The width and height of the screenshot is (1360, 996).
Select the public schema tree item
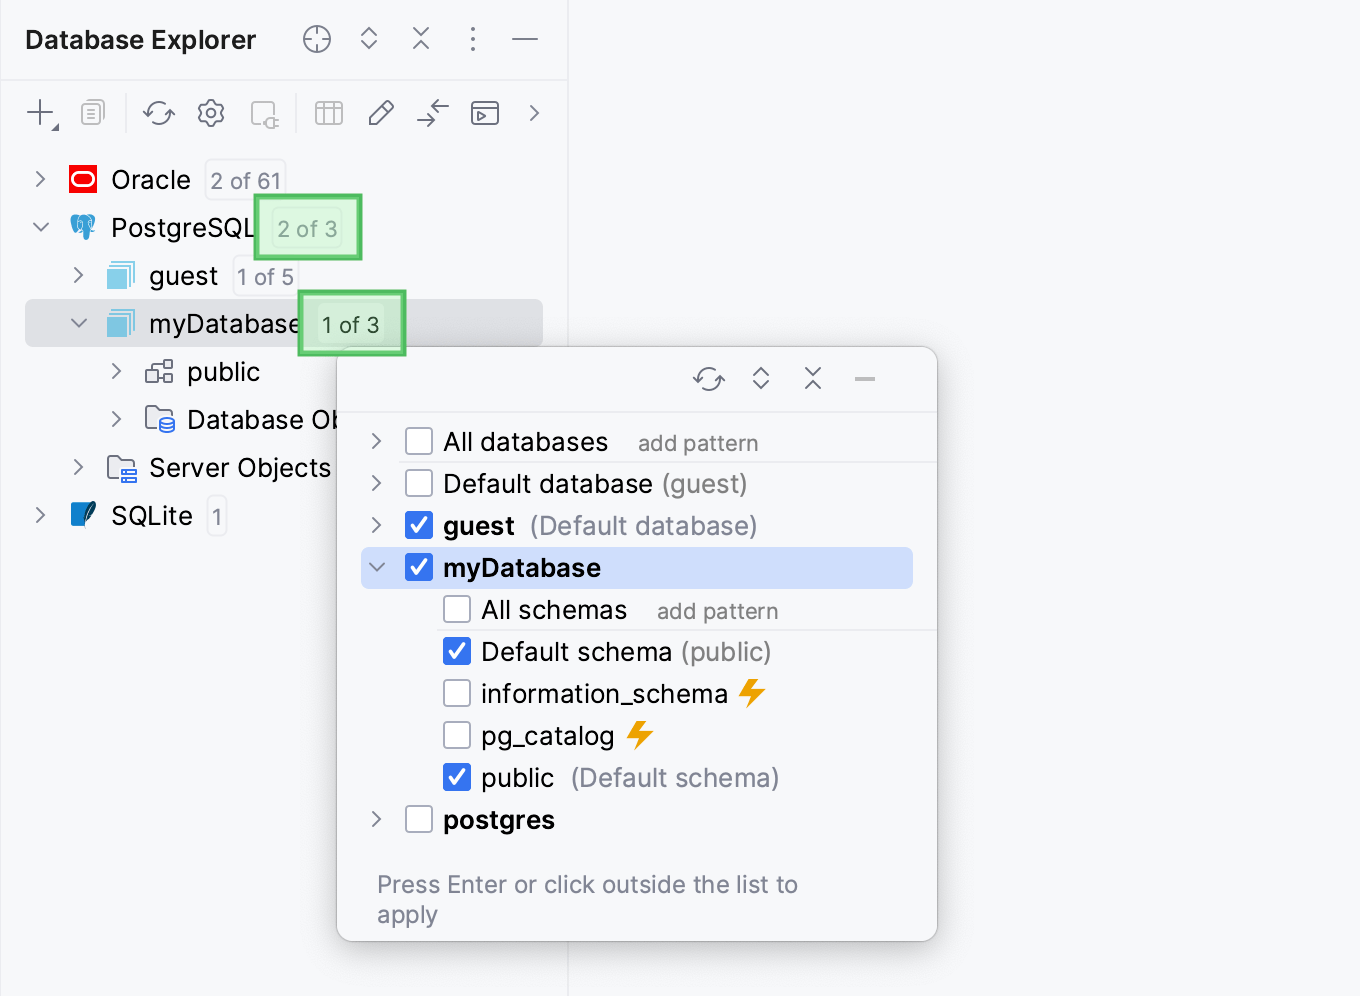point(223,371)
